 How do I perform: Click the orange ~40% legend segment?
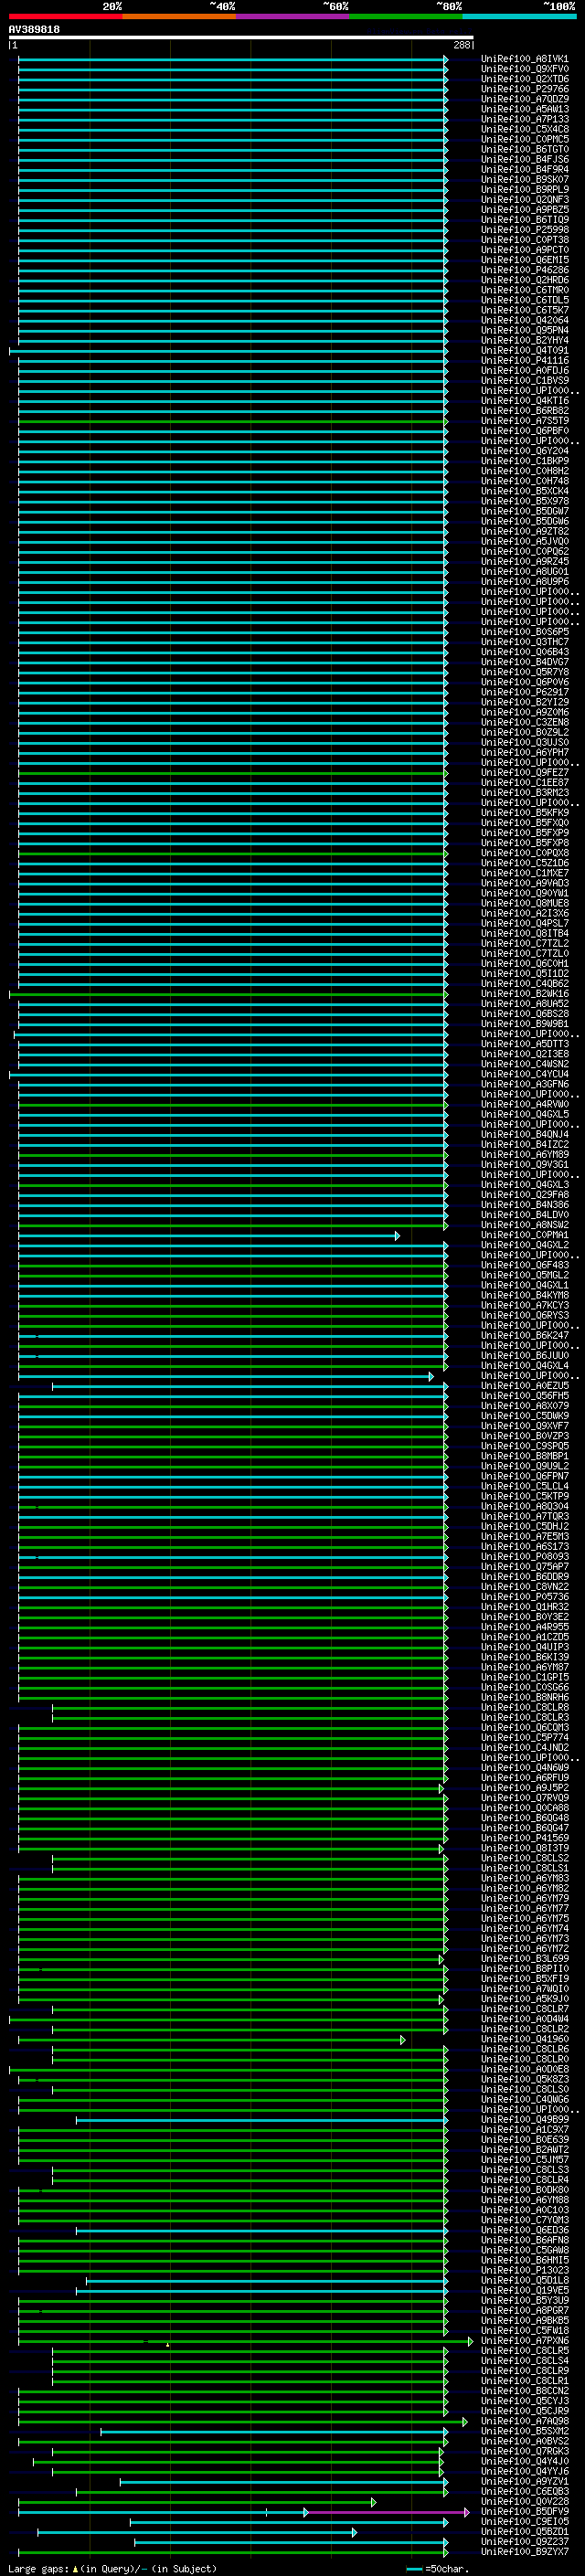[179, 16]
